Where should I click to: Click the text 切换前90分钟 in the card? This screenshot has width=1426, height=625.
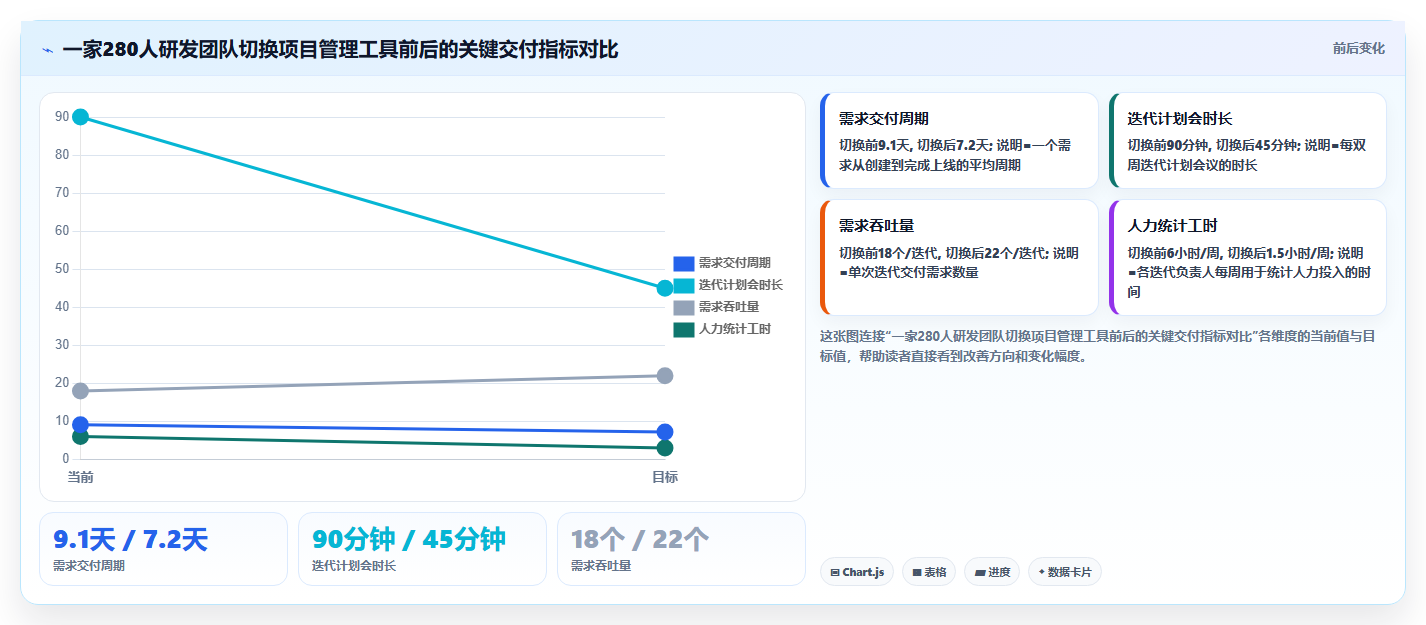click(1170, 146)
